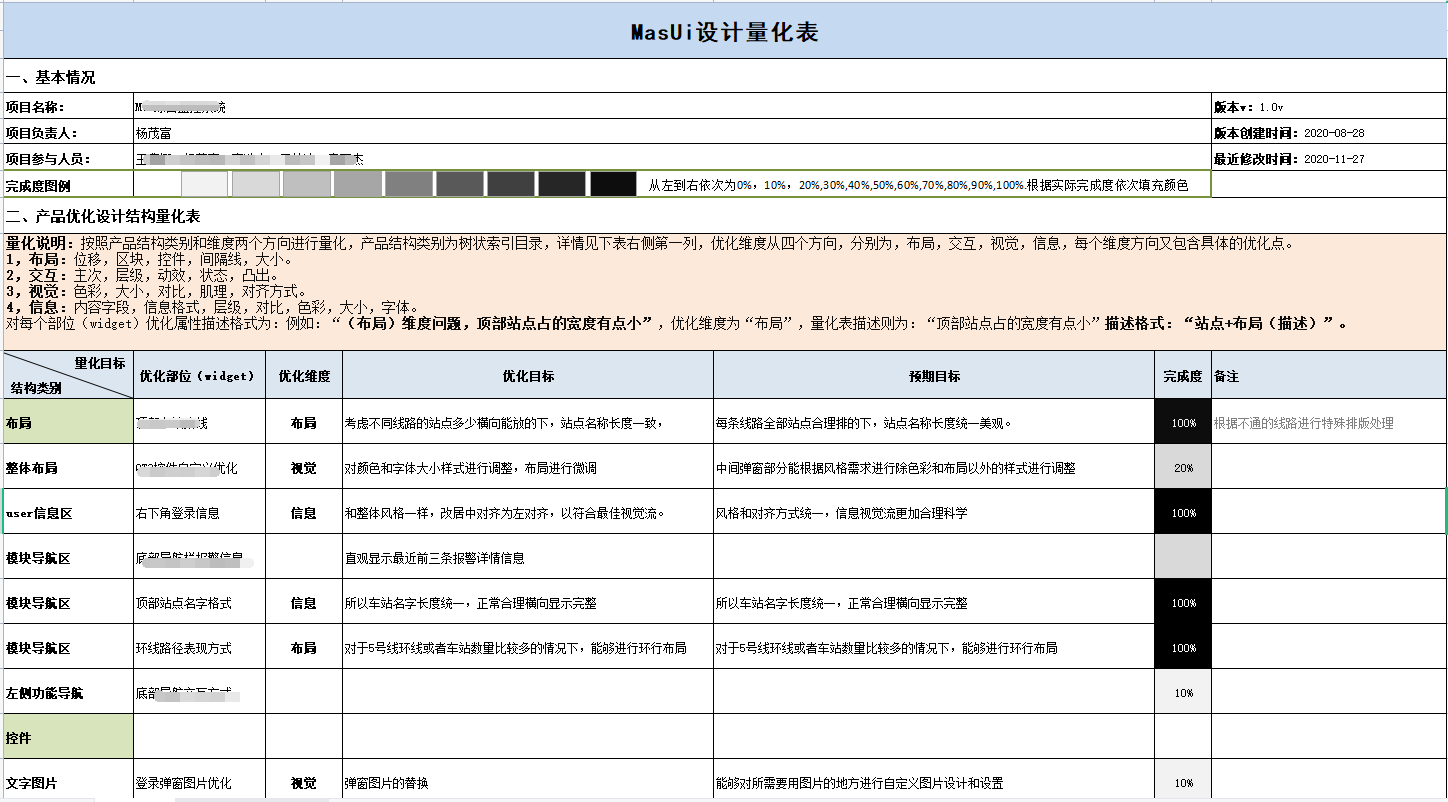This screenshot has width=1448, height=802.
Task: Select the 完成度 column header
Action: point(1183,376)
